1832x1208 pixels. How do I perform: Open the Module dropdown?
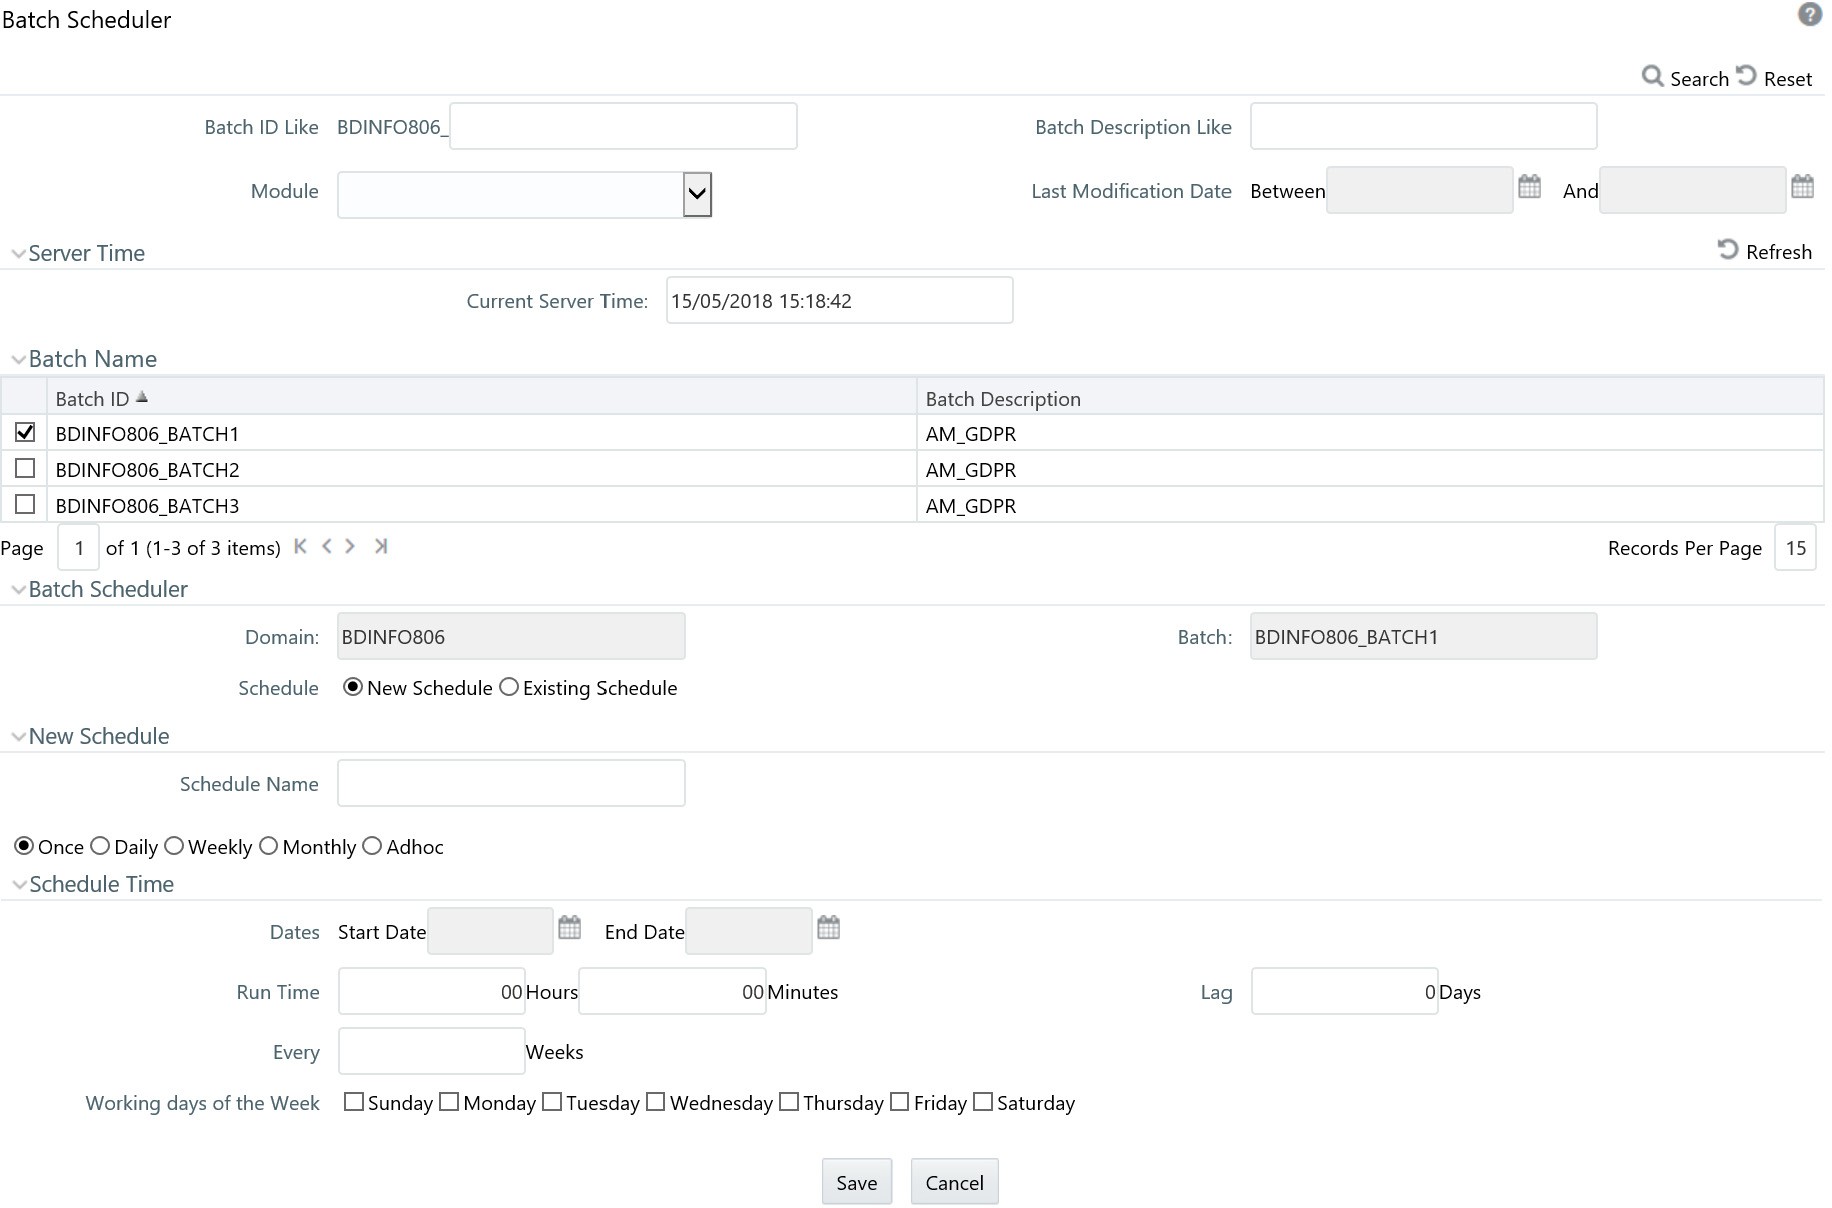click(x=697, y=194)
